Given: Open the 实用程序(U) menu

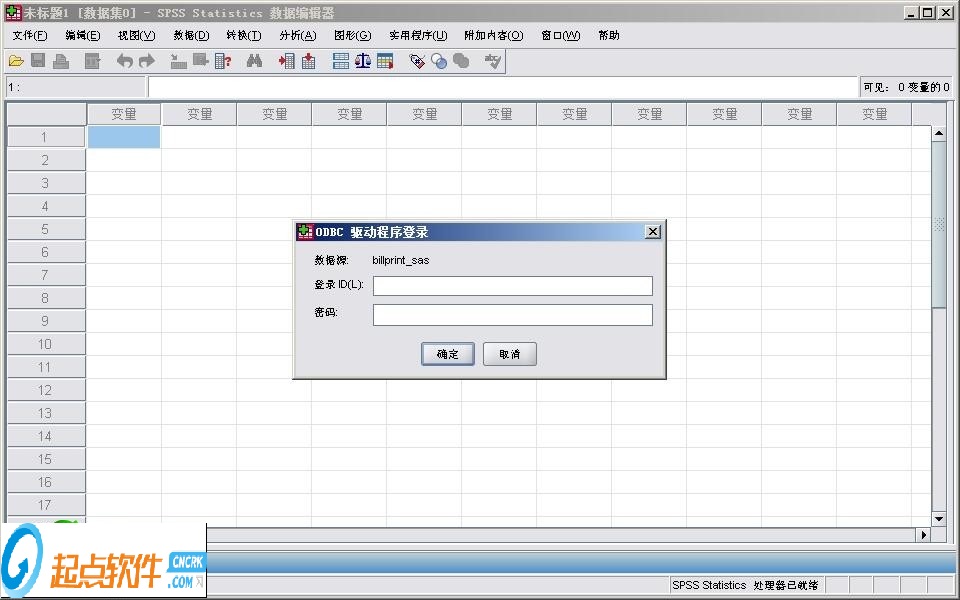Looking at the screenshot, I should point(418,36).
